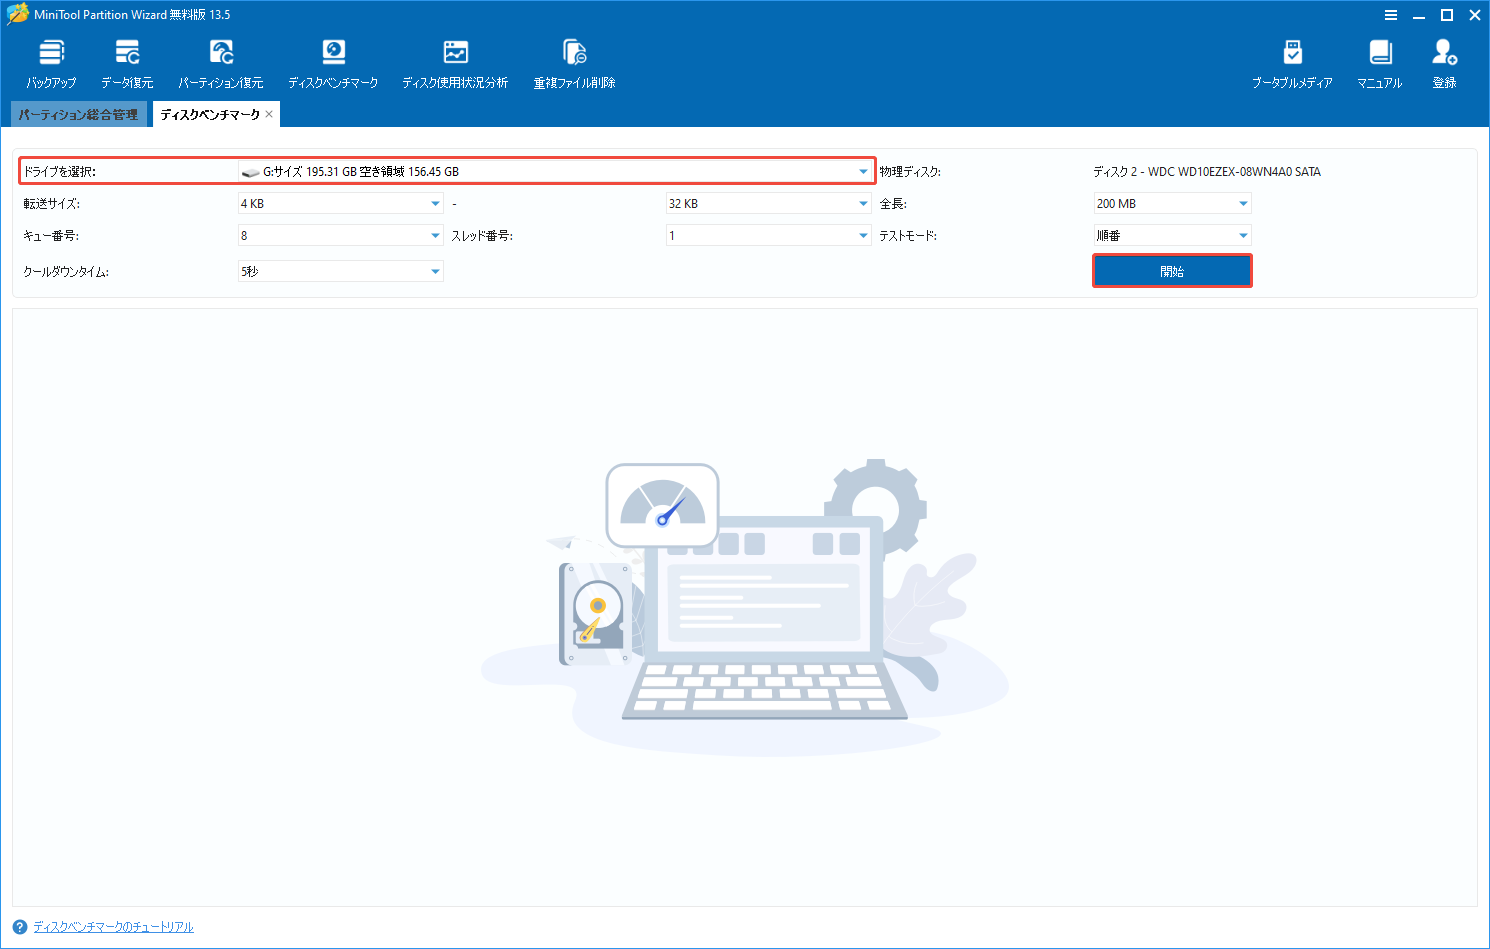This screenshot has height=949, width=1490.
Task: Open the マニュアル (Manual)
Action: click(1379, 62)
